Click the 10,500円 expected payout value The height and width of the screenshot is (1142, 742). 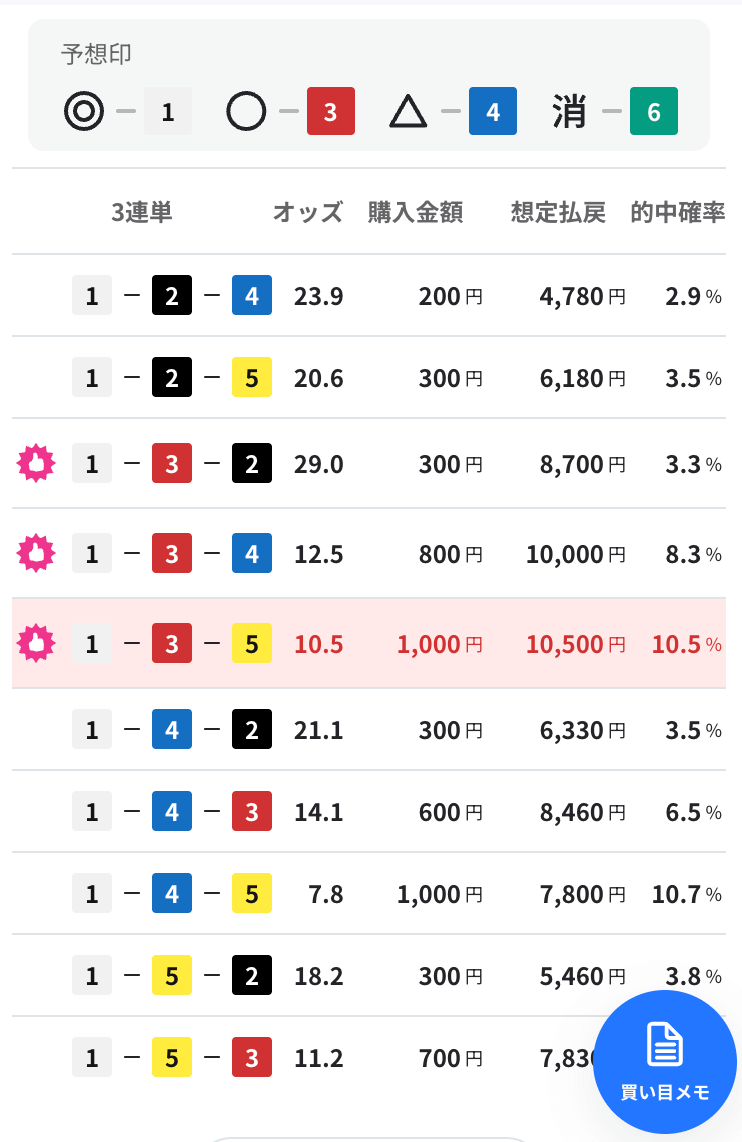coord(576,644)
